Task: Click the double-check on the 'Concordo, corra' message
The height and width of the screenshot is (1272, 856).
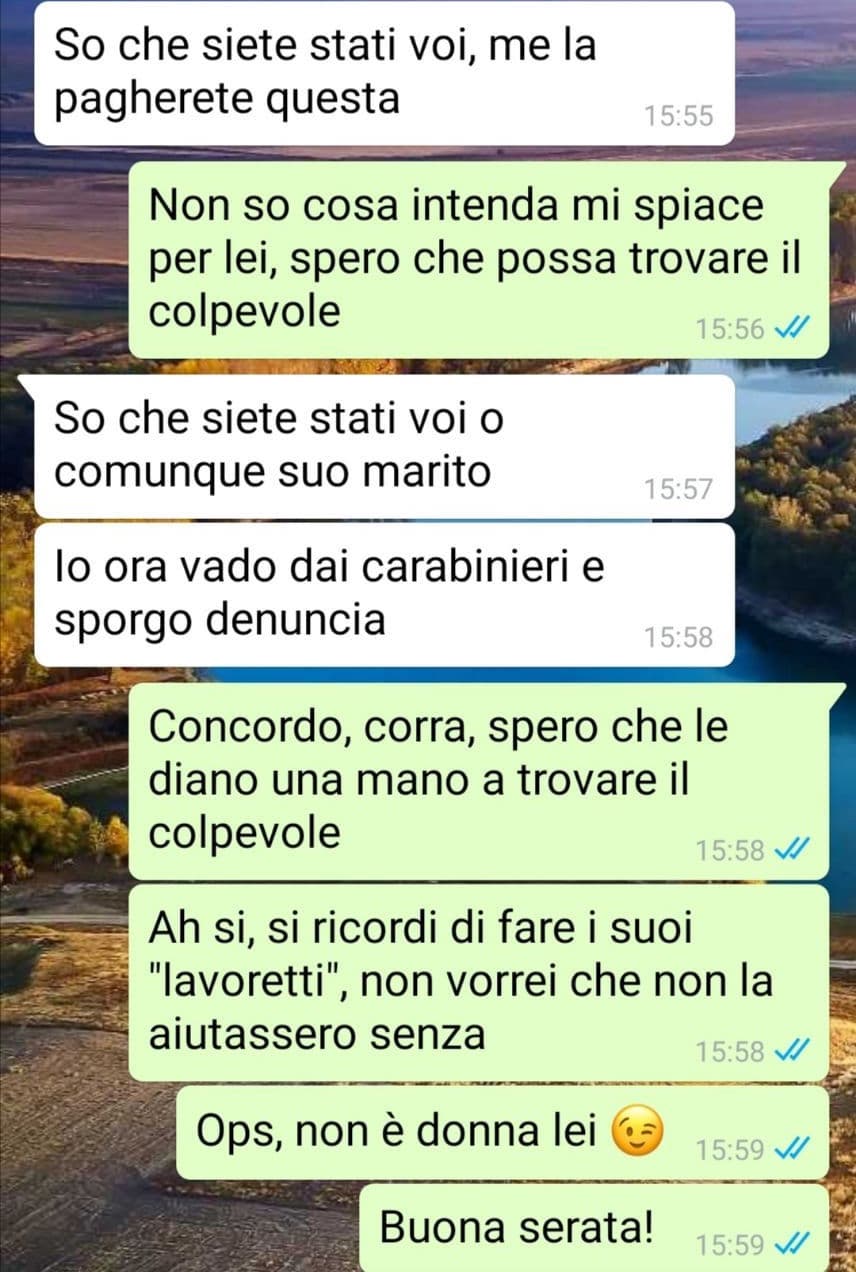Action: (791, 849)
